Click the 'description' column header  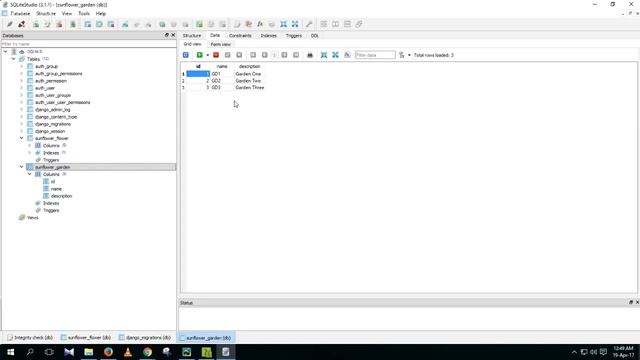249,66
